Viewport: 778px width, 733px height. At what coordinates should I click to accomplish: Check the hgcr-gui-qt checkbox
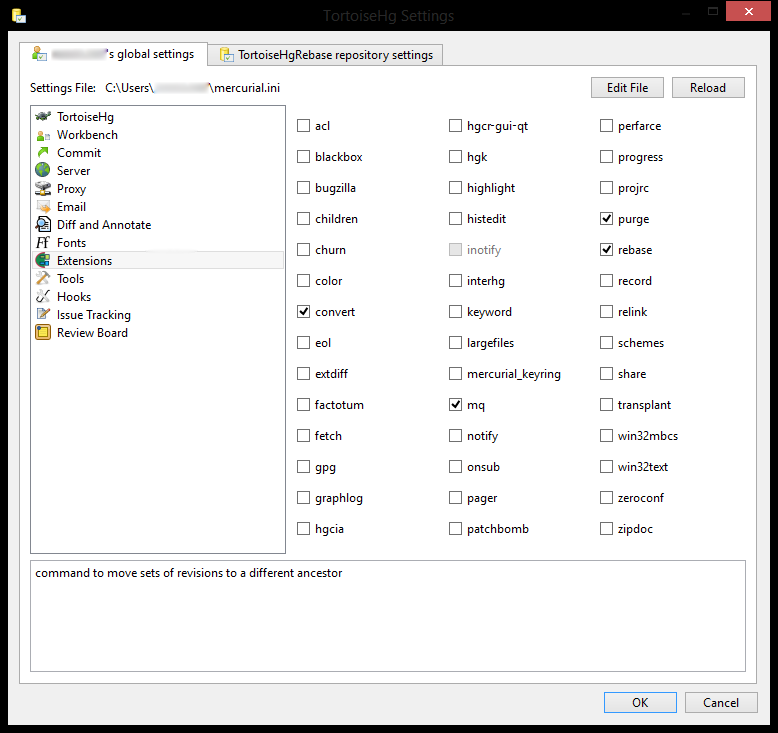coord(455,126)
